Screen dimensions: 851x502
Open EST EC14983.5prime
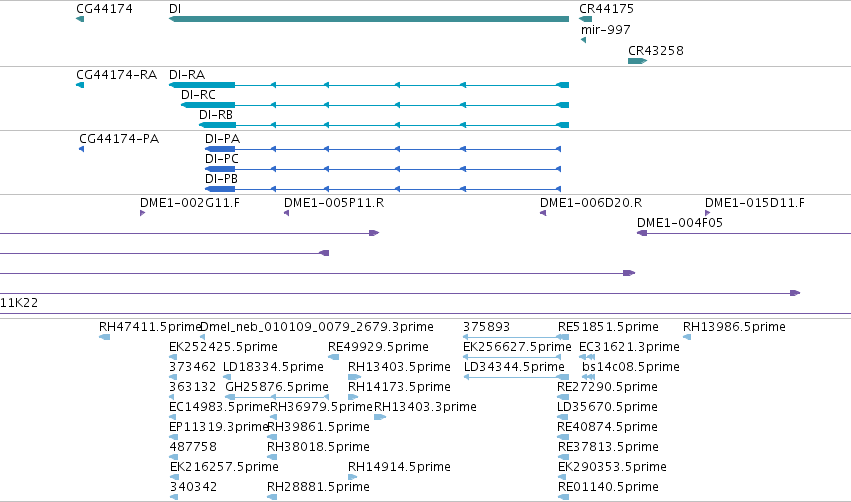tap(220, 408)
